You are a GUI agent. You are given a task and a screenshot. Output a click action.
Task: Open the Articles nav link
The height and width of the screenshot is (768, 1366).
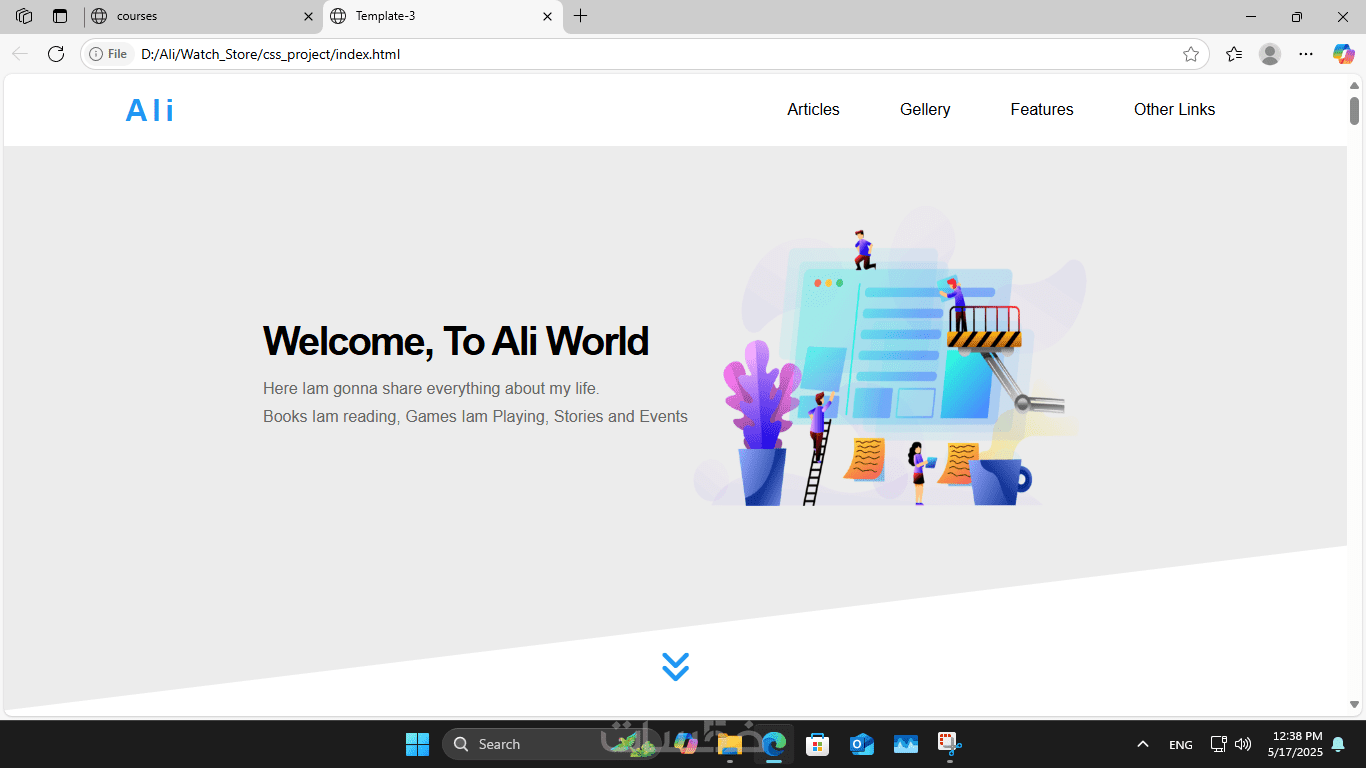click(x=813, y=110)
